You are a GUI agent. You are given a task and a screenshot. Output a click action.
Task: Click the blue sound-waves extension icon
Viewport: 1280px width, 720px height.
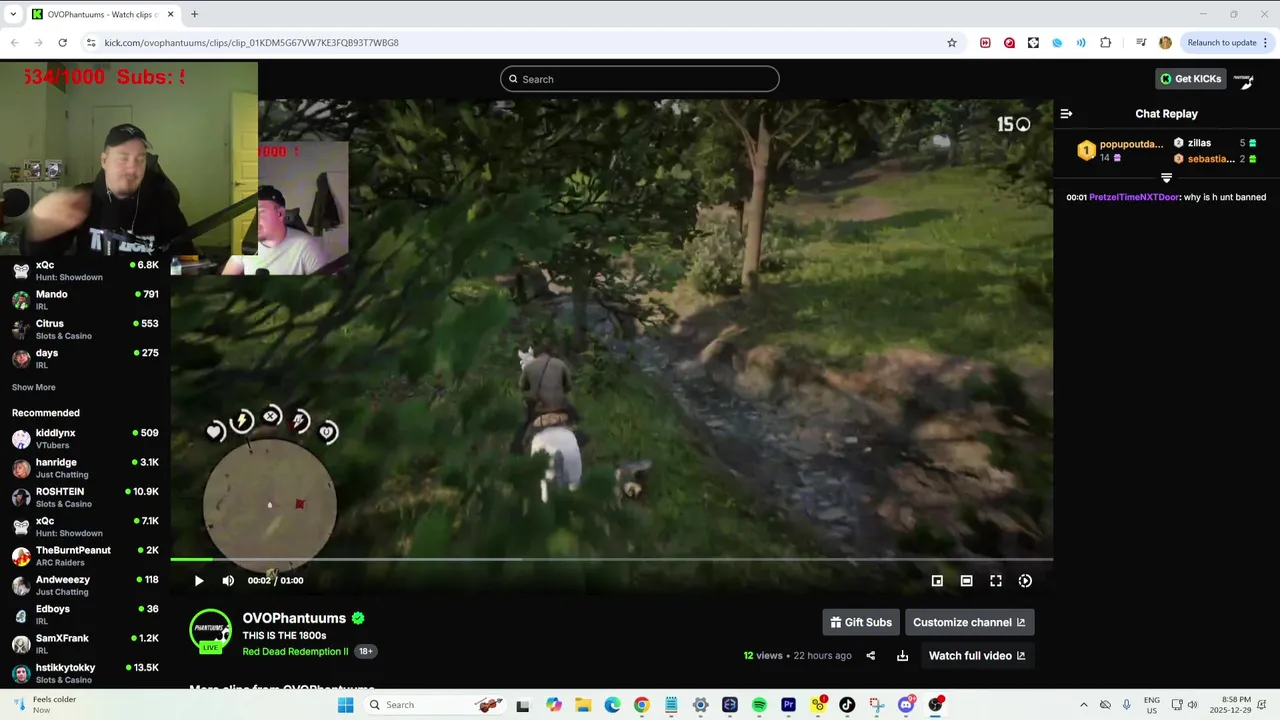(x=1081, y=43)
